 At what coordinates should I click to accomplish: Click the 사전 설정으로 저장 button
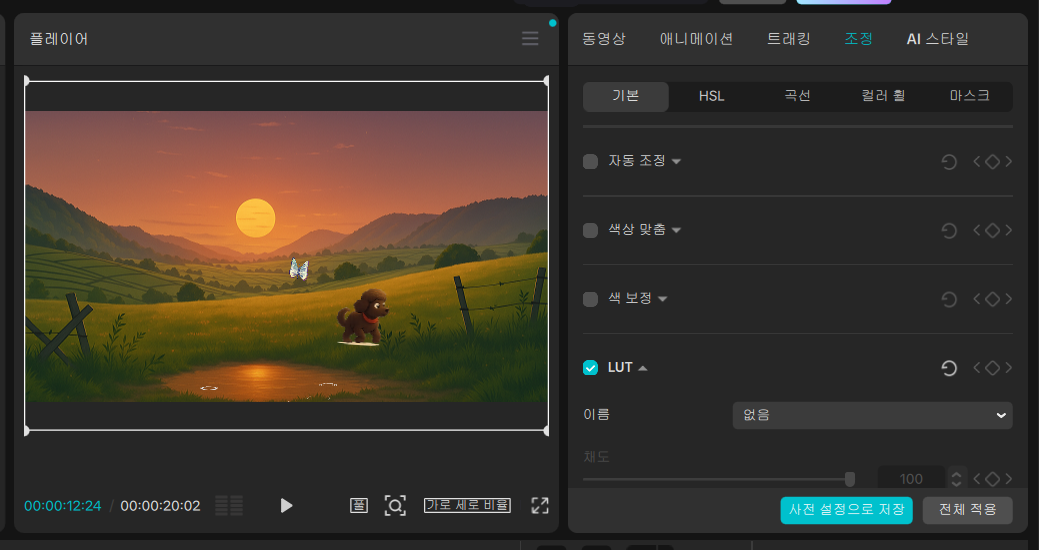[846, 510]
